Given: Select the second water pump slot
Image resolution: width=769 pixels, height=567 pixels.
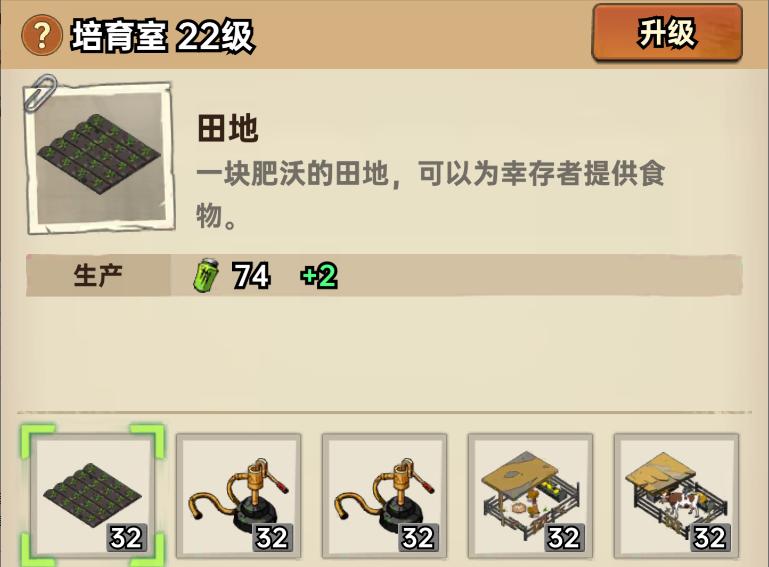Looking at the screenshot, I should 384,496.
